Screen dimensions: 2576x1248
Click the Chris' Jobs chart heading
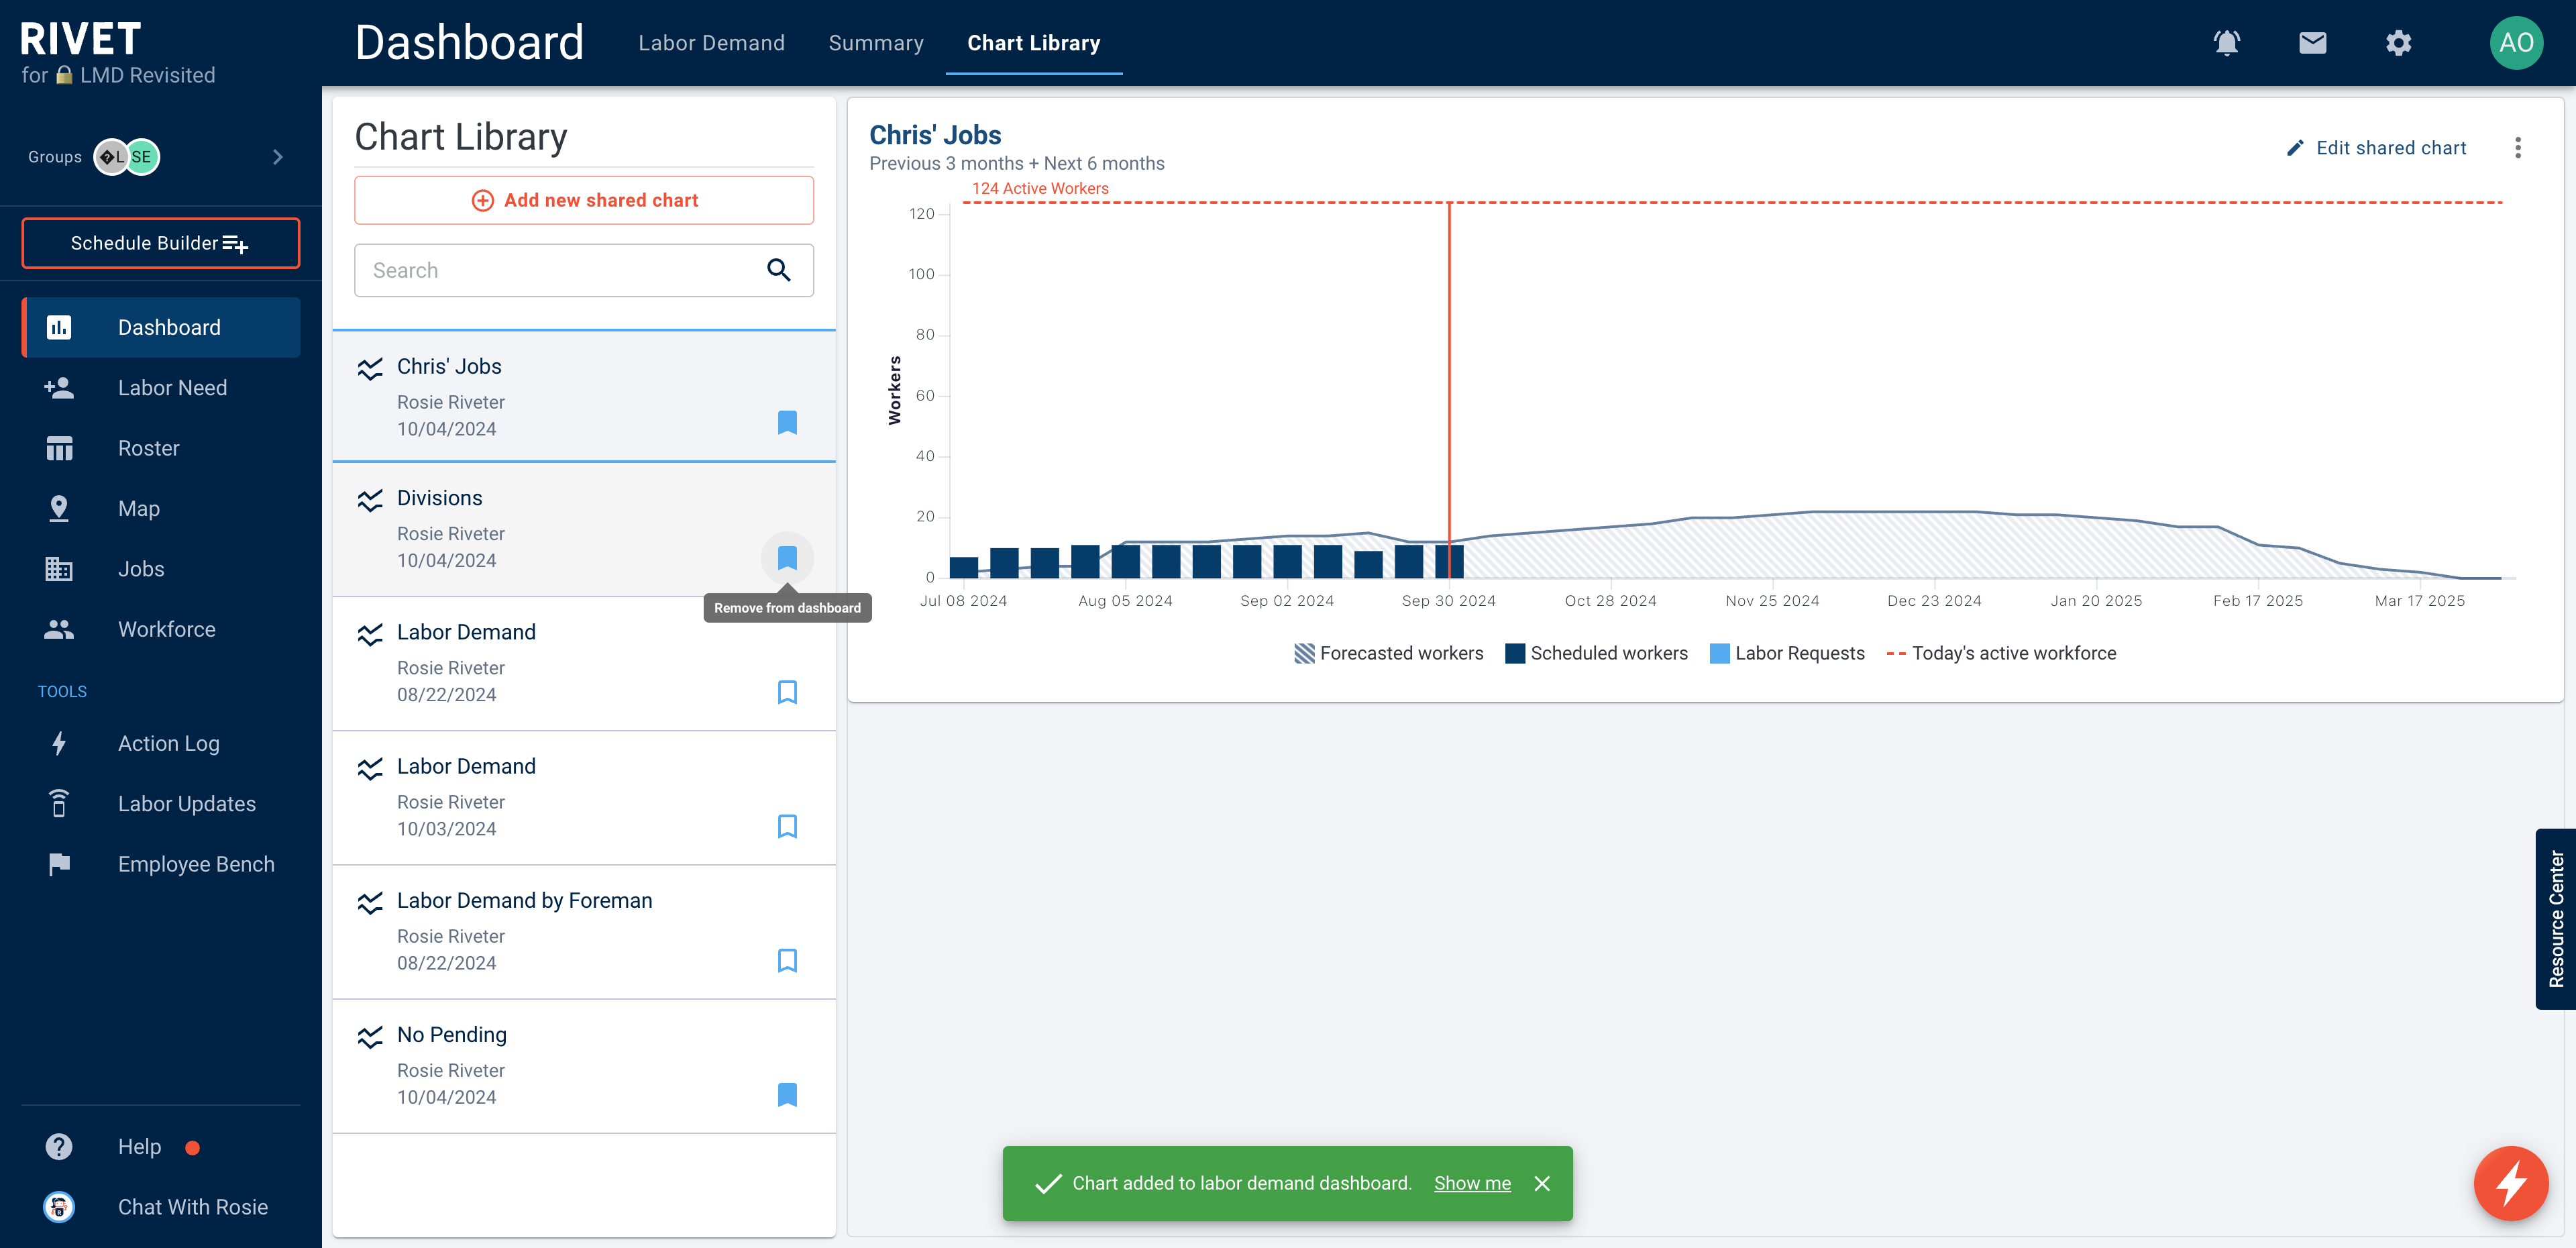click(x=934, y=135)
